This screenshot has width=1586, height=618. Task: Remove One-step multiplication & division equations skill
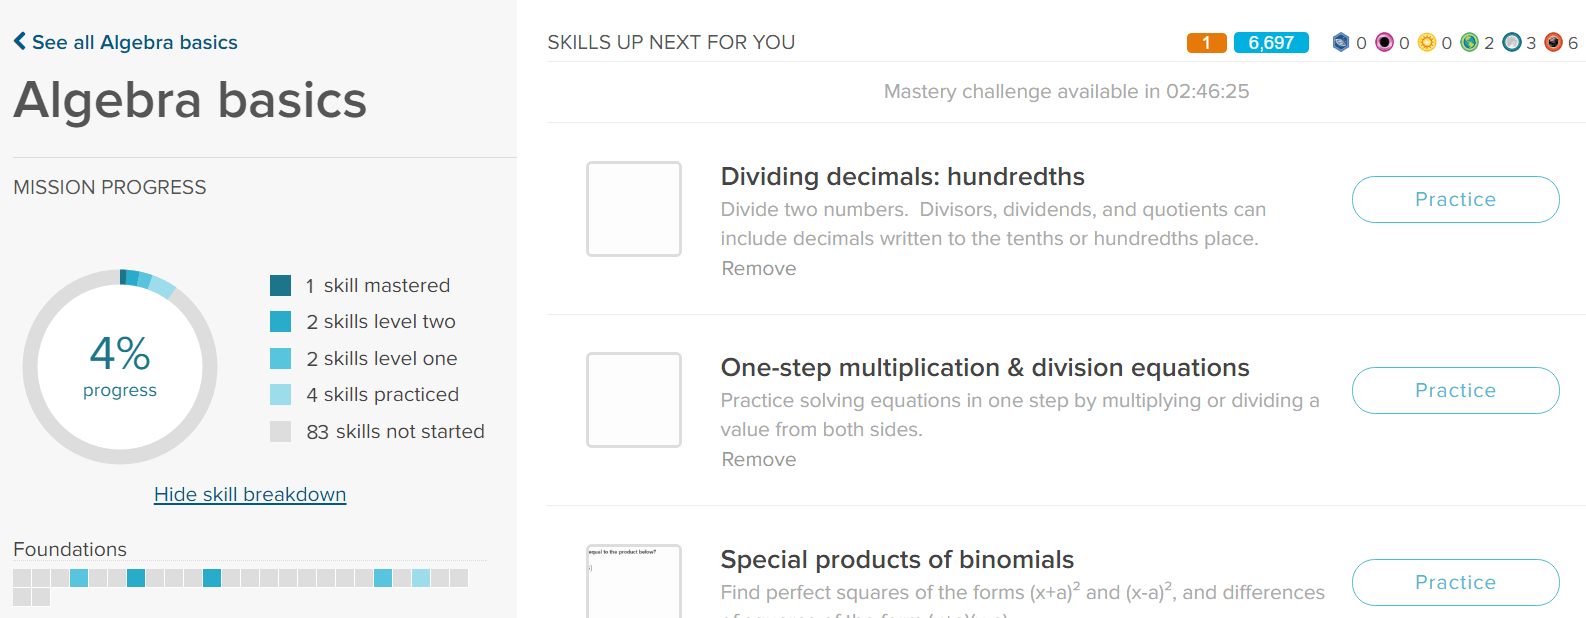point(759,459)
